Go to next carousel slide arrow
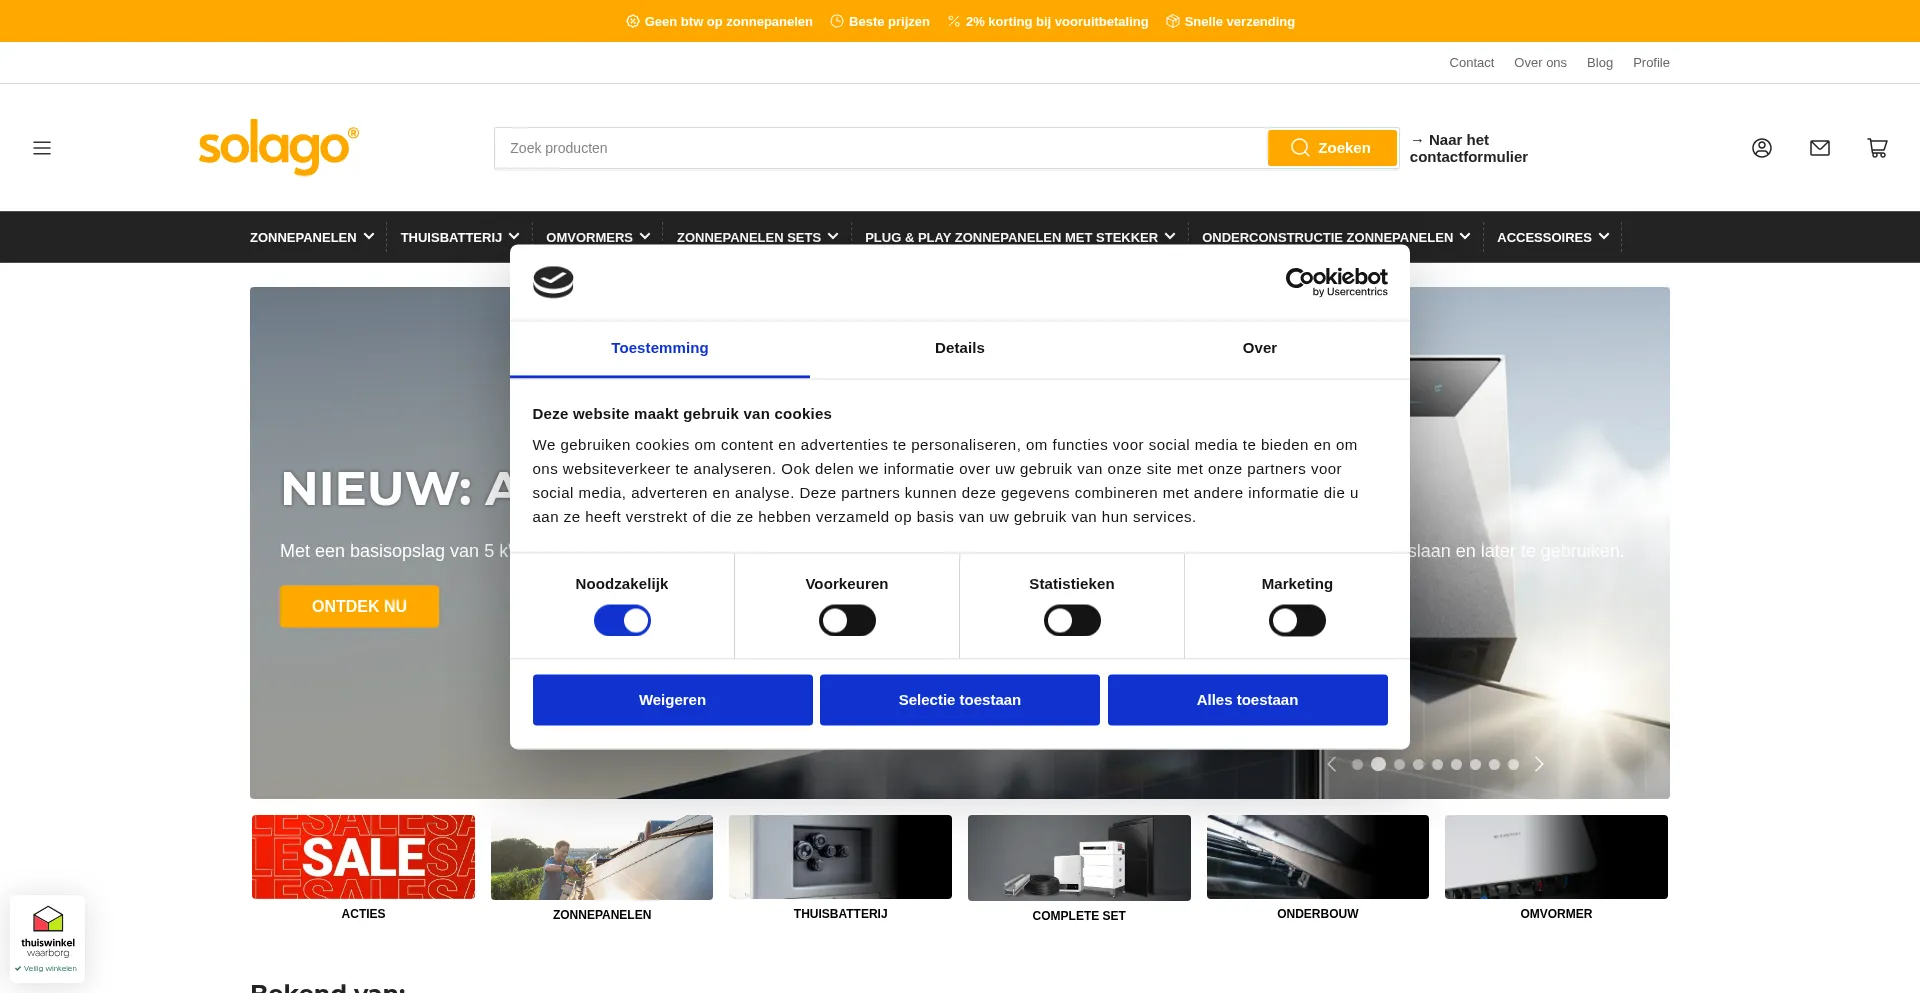 [1539, 765]
